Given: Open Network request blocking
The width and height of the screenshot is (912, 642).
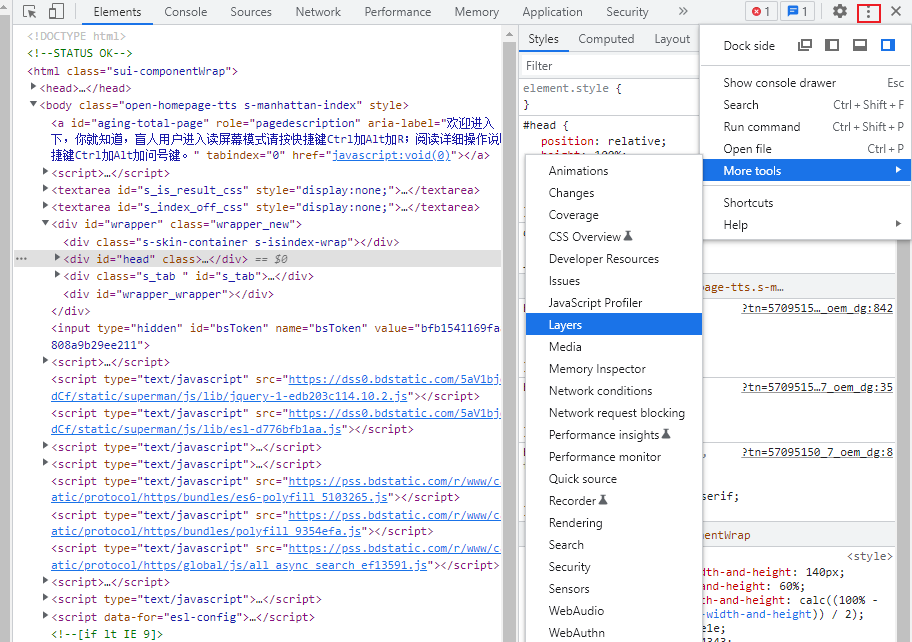Looking at the screenshot, I should [x=614, y=413].
